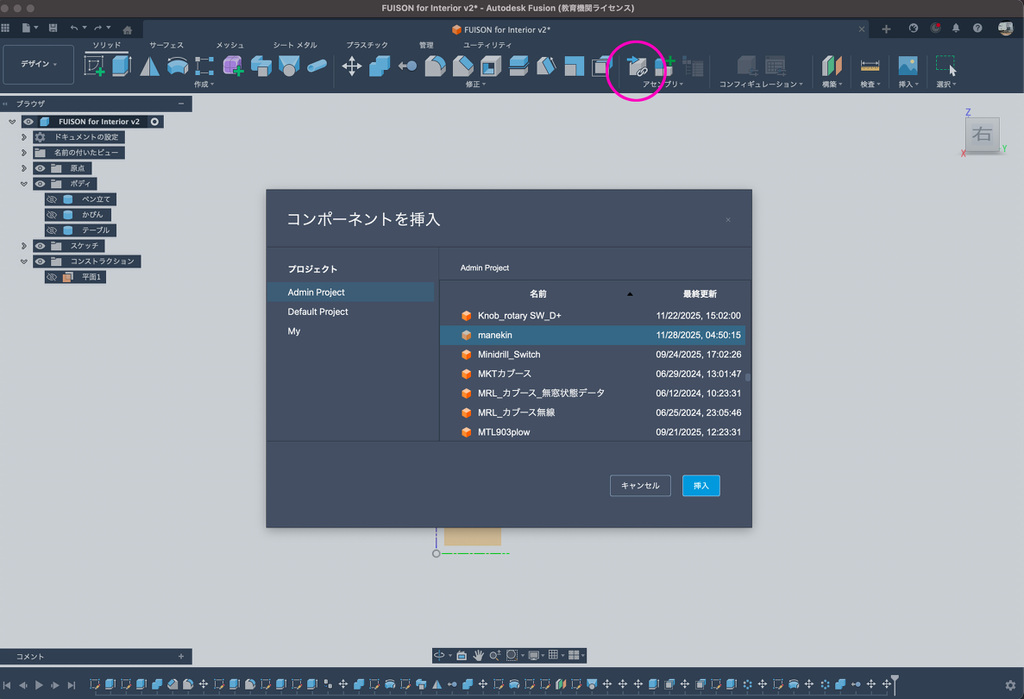Click the 挿入 button
The width and height of the screenshot is (1024, 699).
coord(701,485)
